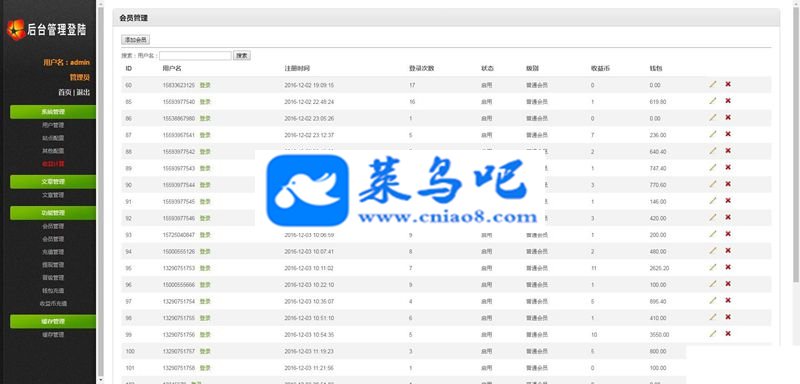Image resolution: width=800 pixels, height=384 pixels.
Task: Remove member ID 92 with the red X
Action: pos(728,217)
